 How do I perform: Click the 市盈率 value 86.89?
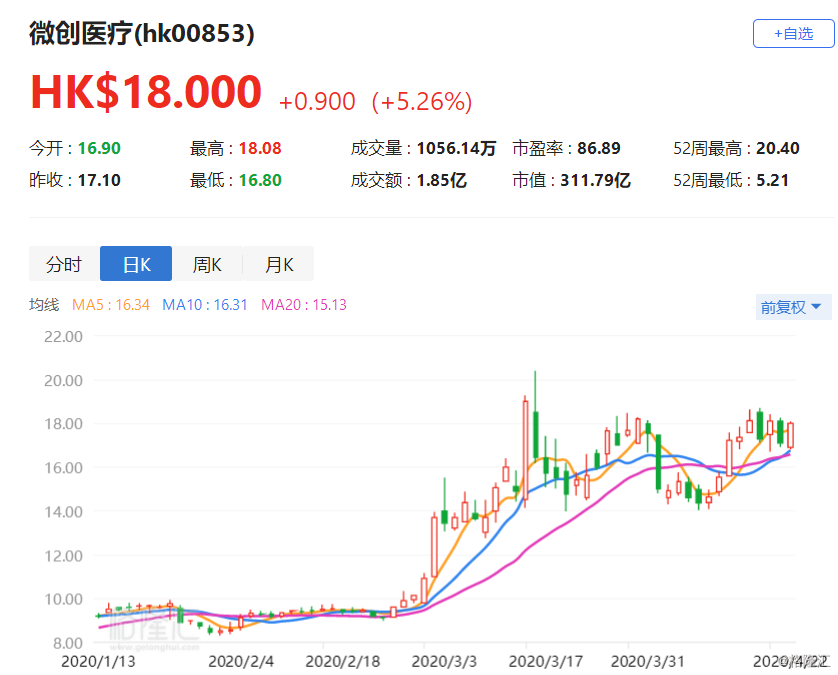tap(599, 148)
